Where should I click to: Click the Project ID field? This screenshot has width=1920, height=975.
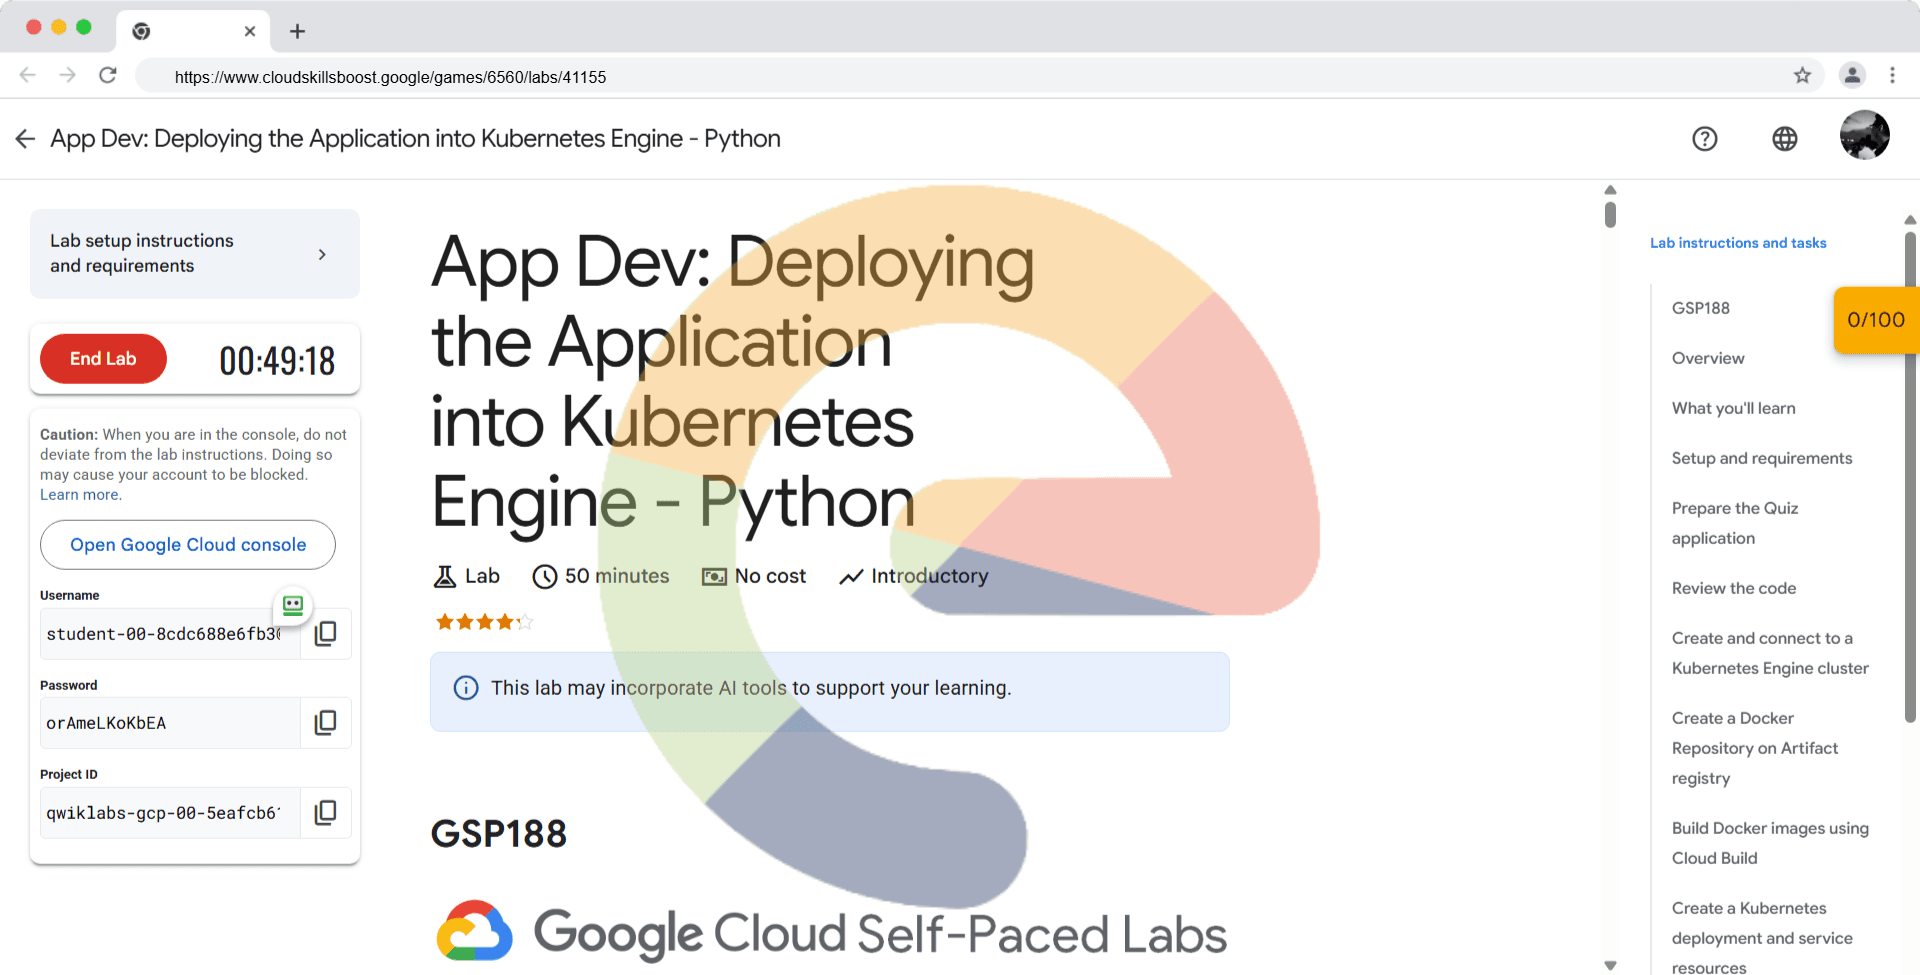170,813
